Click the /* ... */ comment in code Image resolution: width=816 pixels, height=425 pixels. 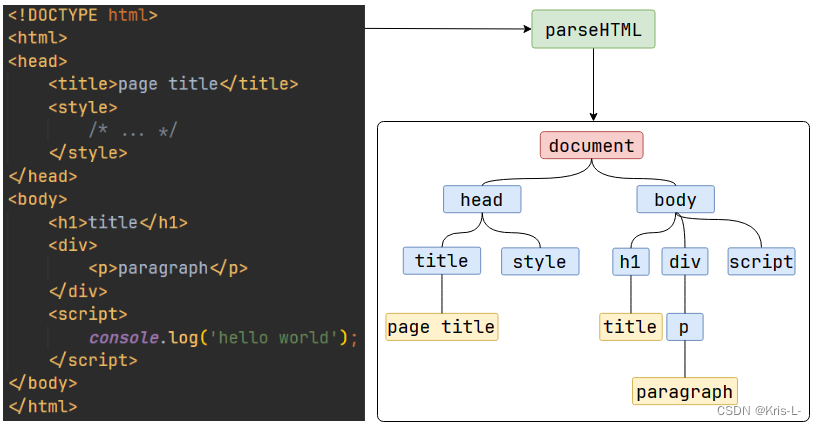point(133,131)
